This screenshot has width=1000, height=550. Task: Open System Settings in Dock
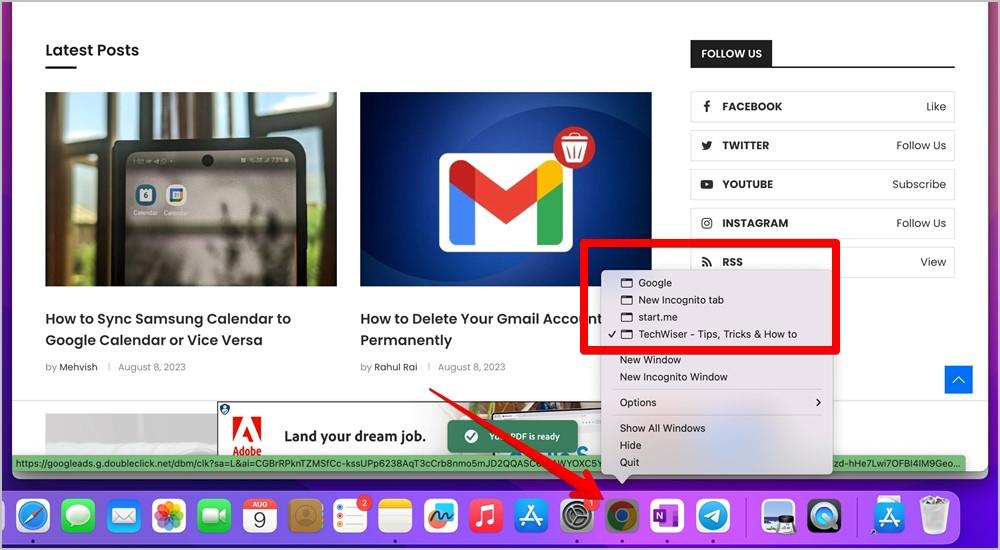click(x=577, y=516)
